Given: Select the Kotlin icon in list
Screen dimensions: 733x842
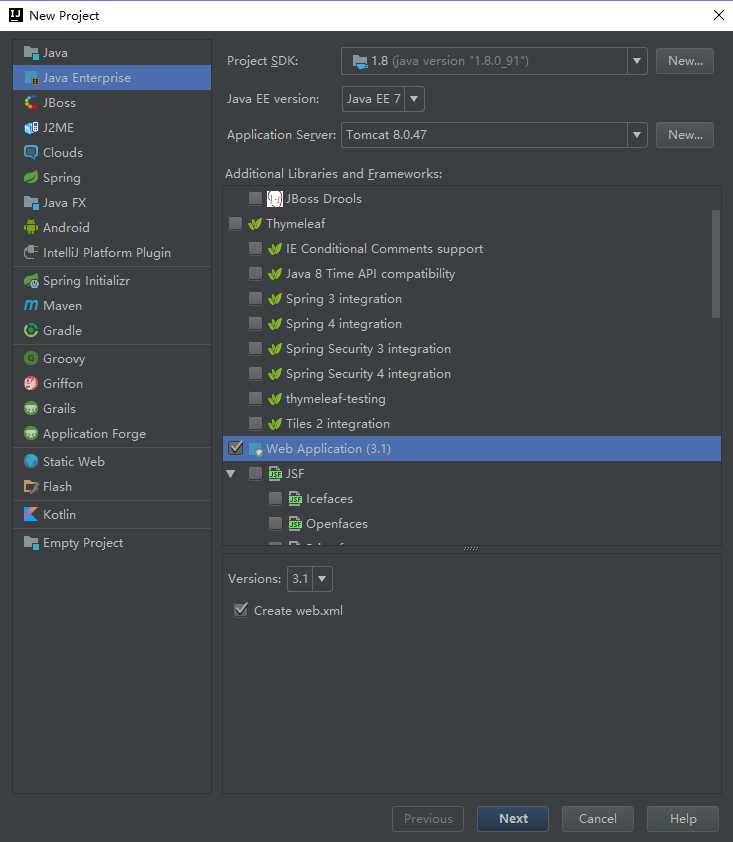Looking at the screenshot, I should pyautogui.click(x=32, y=514).
